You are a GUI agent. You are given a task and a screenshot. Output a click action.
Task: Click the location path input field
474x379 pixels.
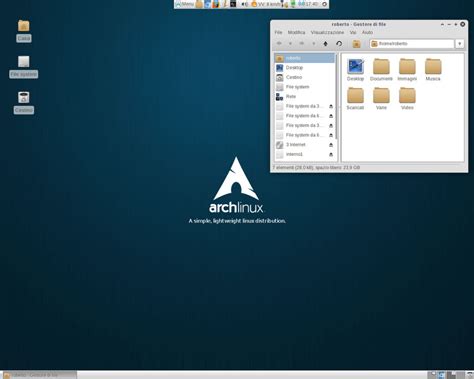pos(412,44)
